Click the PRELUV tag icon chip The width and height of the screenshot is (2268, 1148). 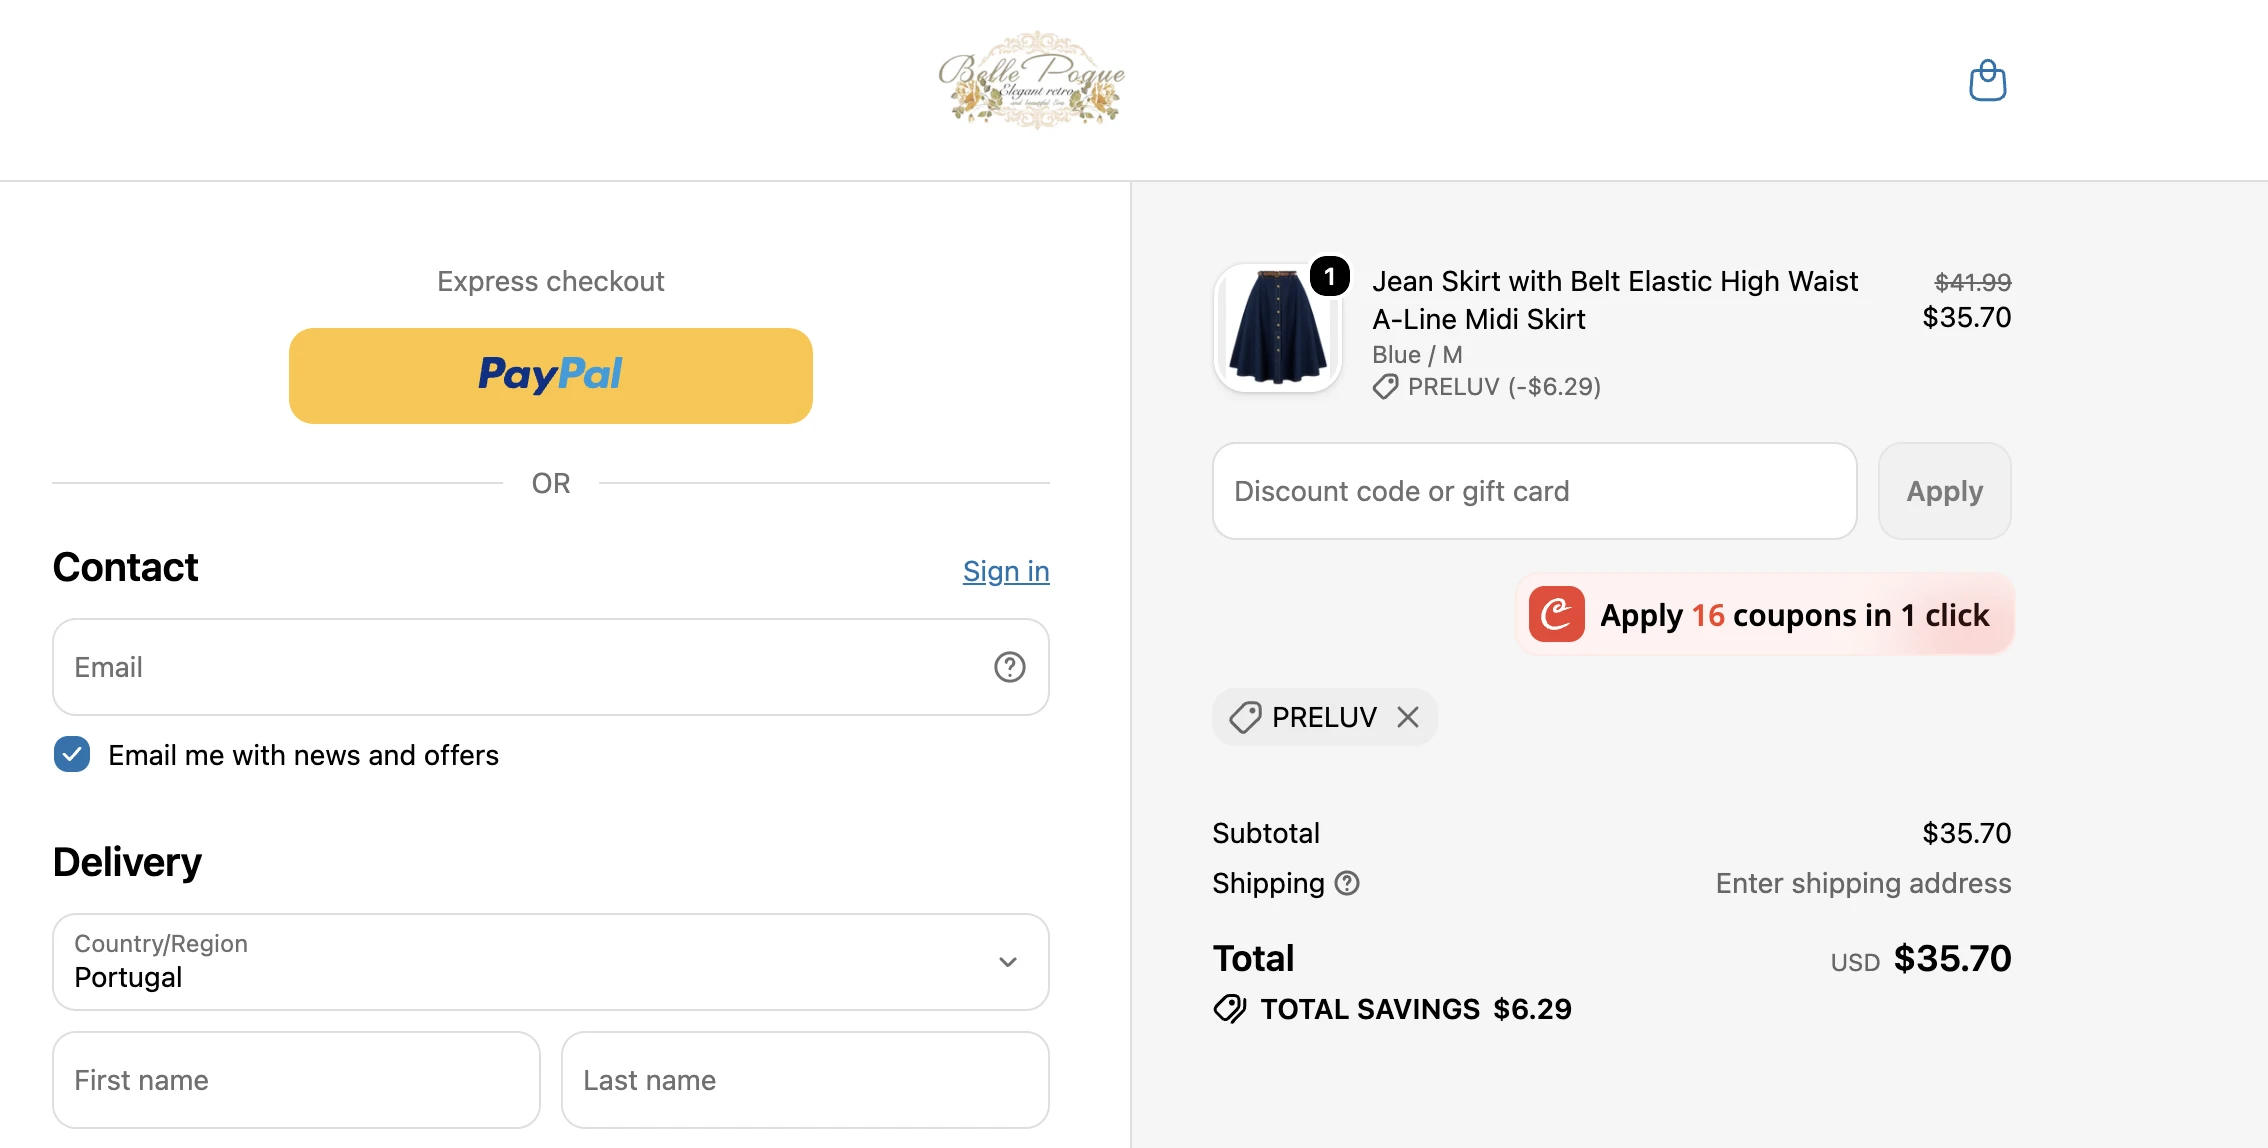point(1245,717)
